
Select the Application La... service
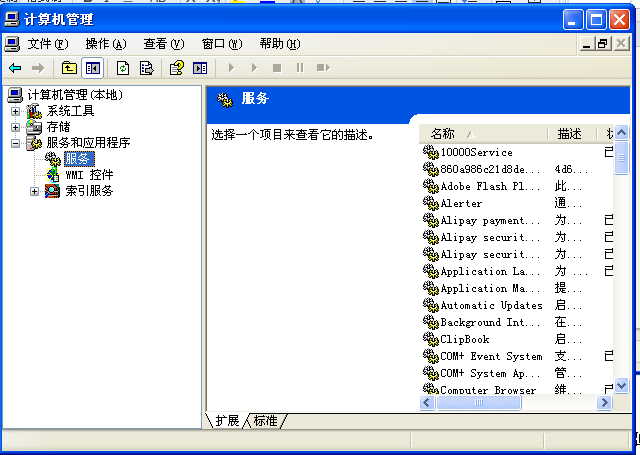pos(490,271)
